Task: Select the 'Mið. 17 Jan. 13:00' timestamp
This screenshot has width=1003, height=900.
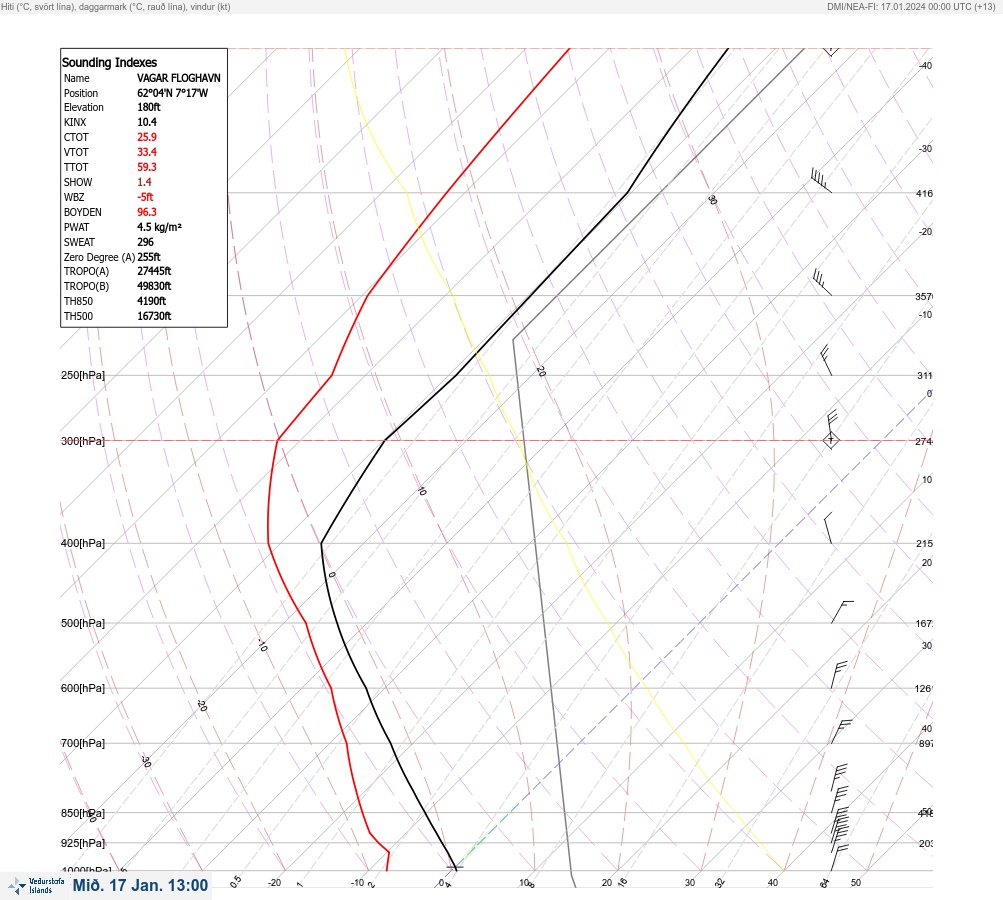Action: [140, 885]
